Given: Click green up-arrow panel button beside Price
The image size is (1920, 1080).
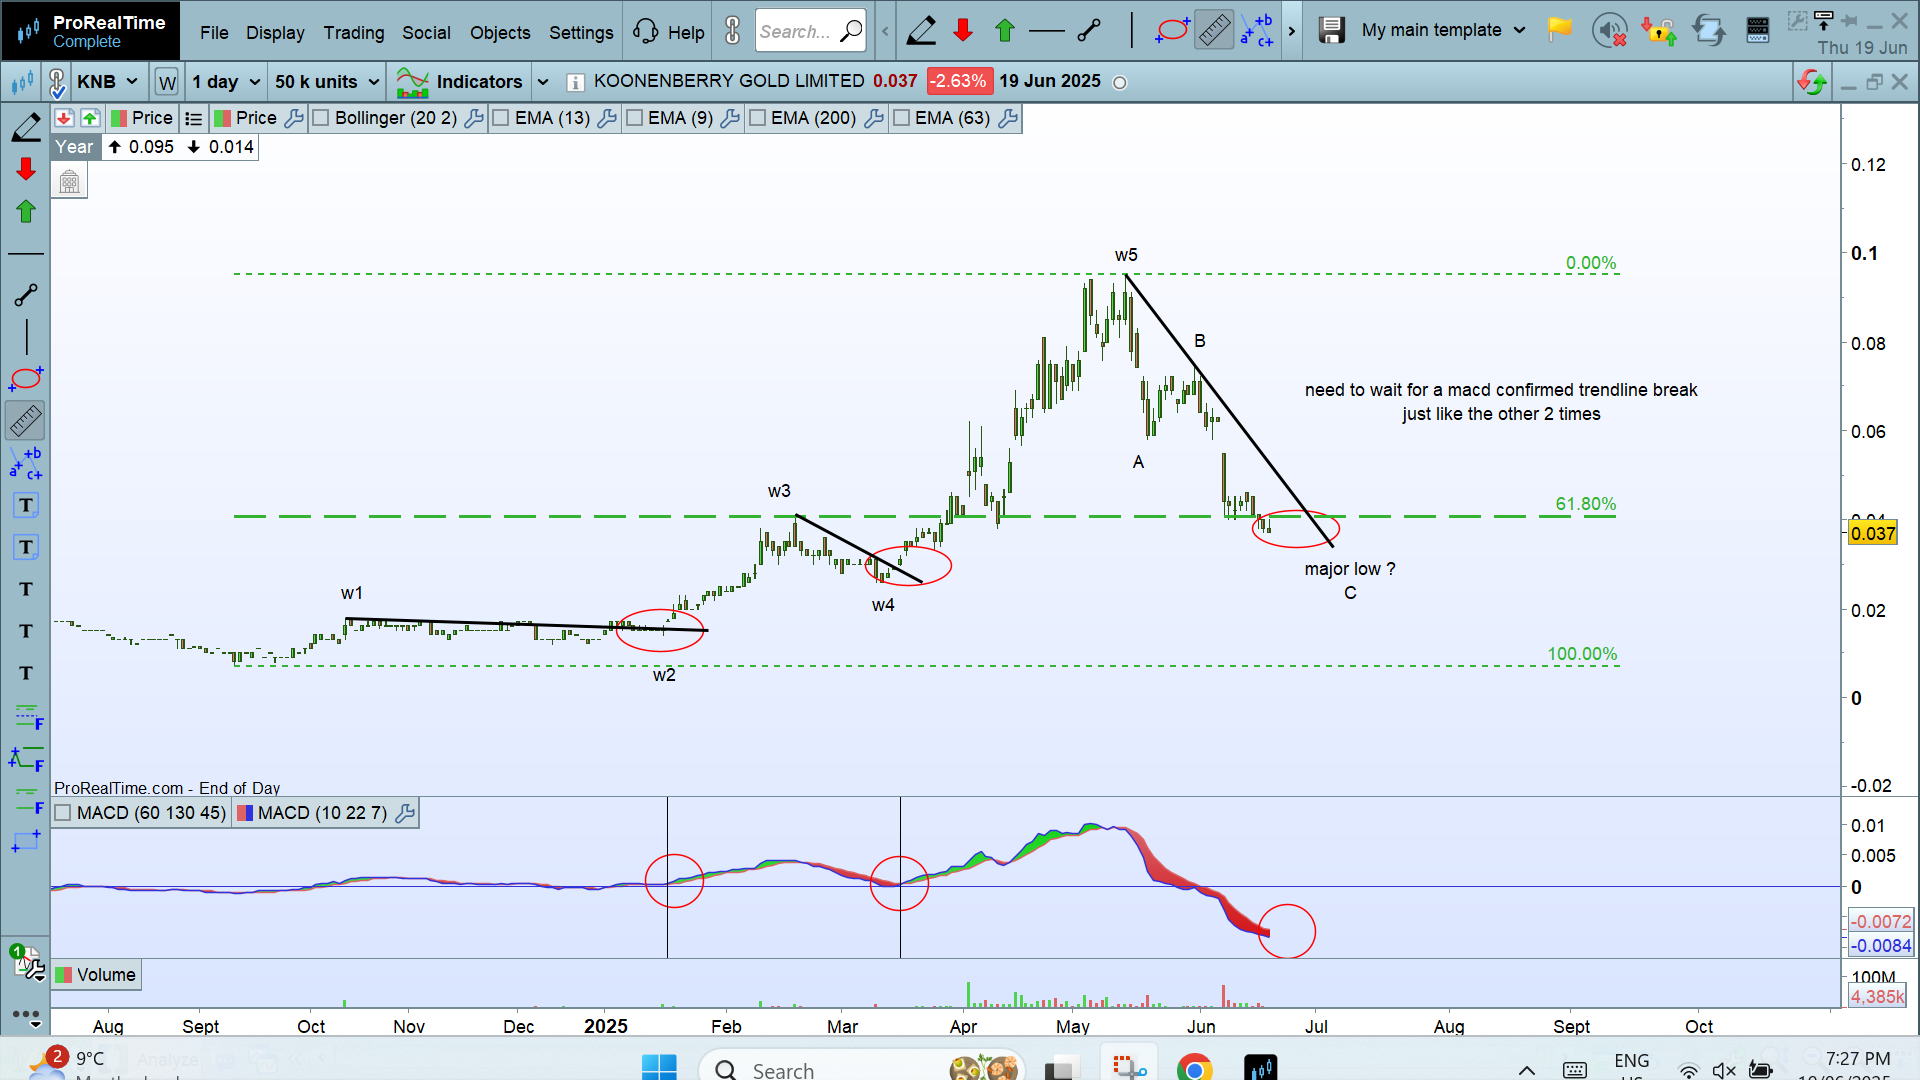Looking at the screenshot, I should 90,118.
